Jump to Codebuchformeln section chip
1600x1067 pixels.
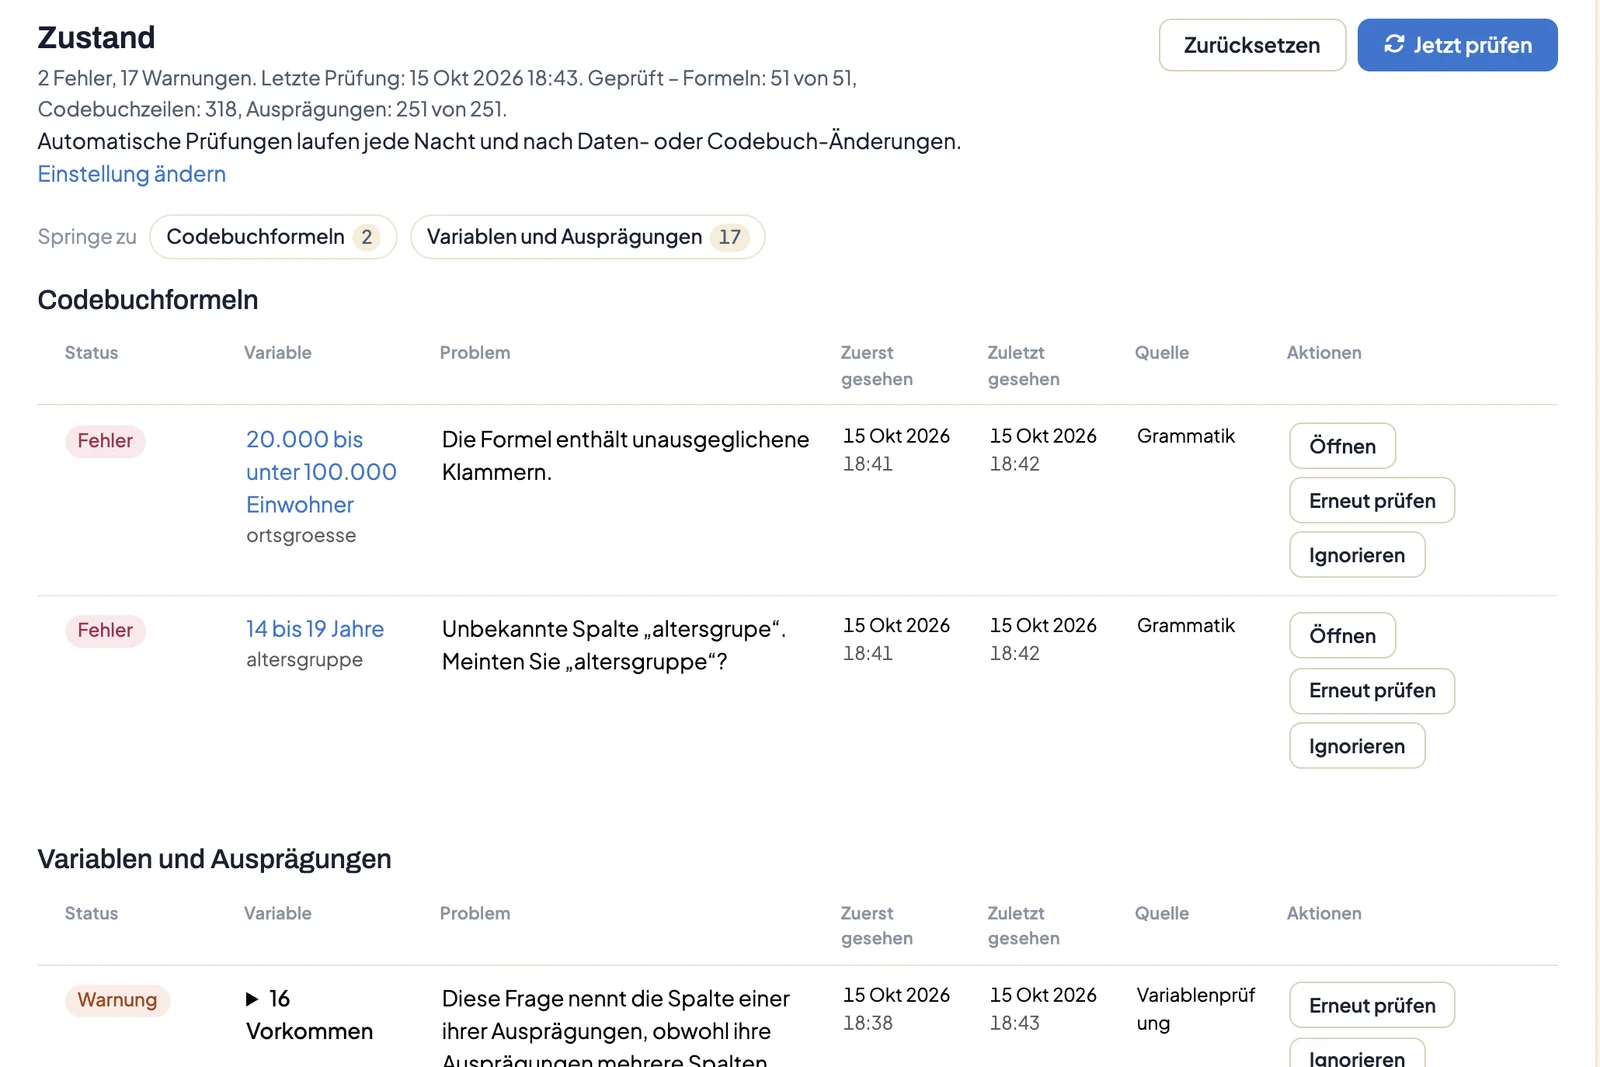point(273,237)
